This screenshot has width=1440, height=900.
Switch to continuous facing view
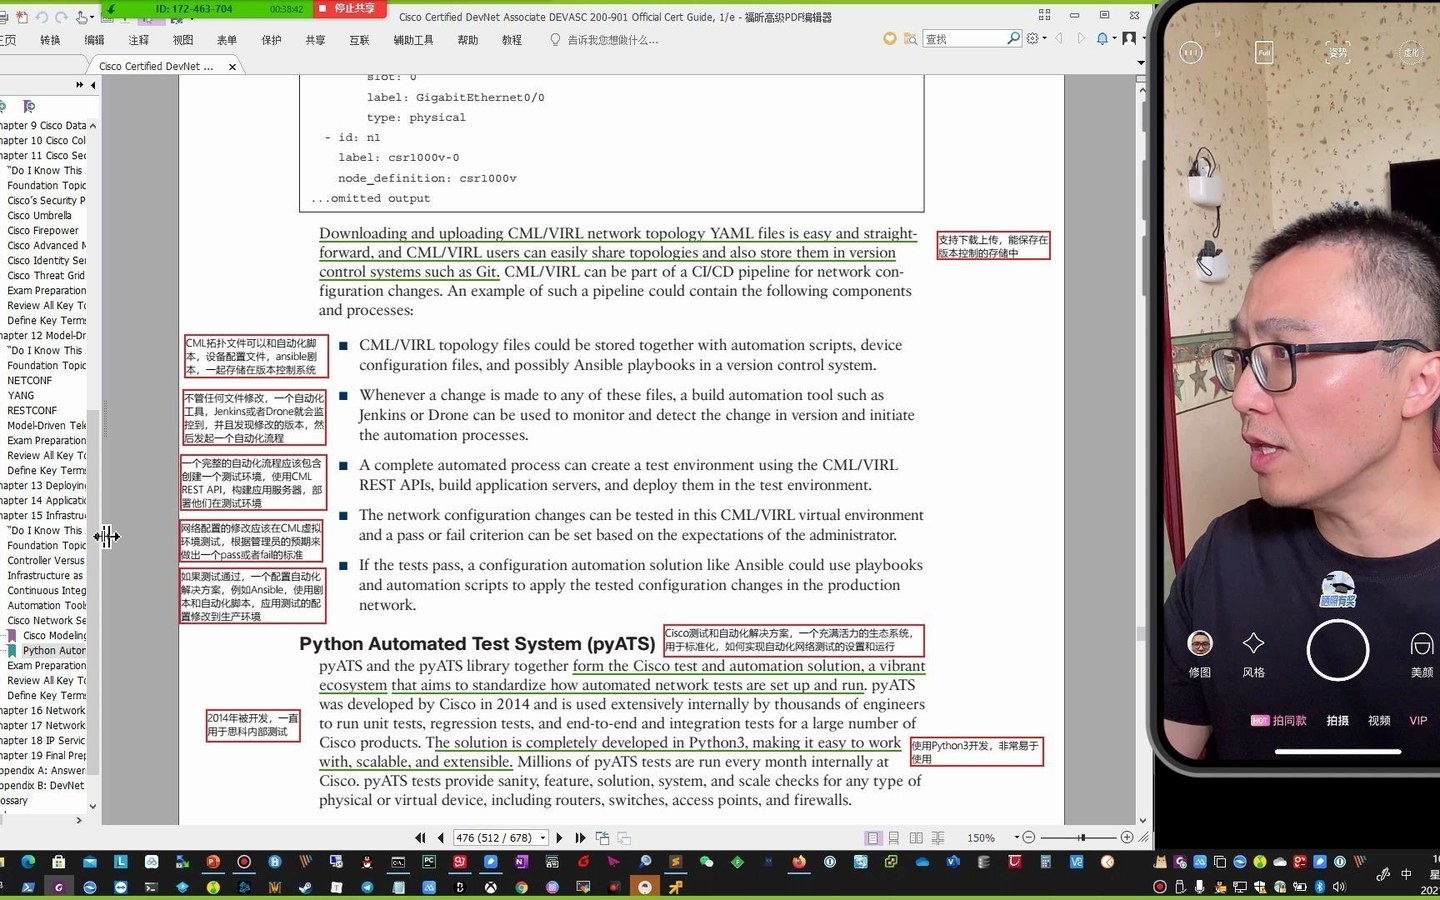point(938,838)
